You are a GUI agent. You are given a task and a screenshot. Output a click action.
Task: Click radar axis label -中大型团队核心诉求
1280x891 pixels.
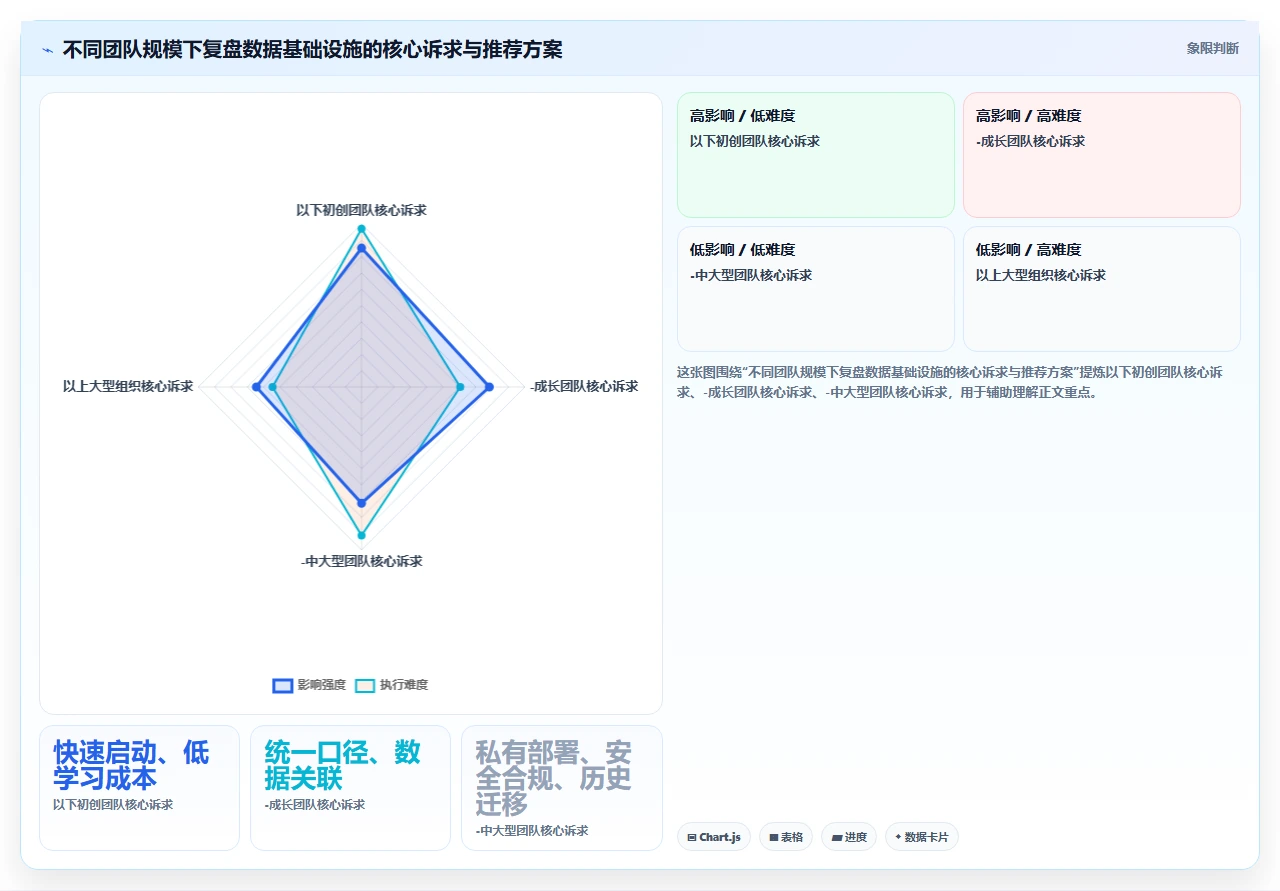point(361,561)
